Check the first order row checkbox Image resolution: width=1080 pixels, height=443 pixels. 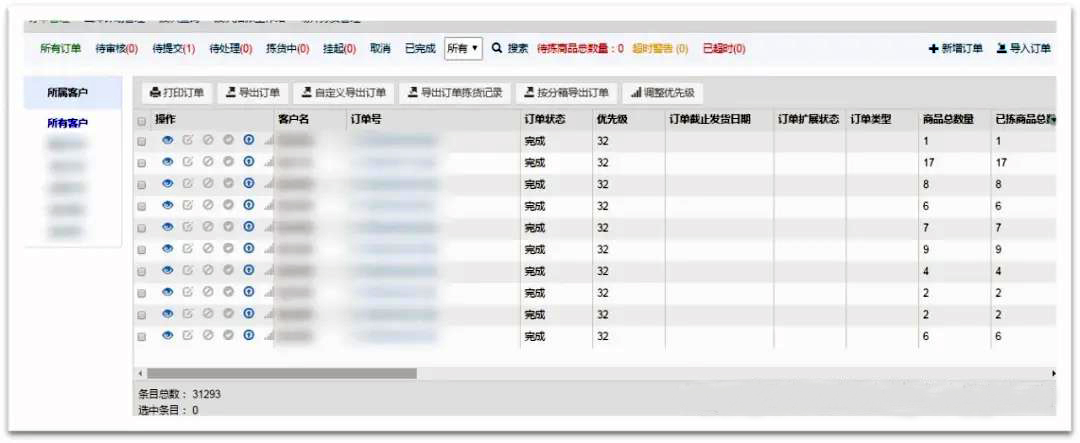point(141,142)
